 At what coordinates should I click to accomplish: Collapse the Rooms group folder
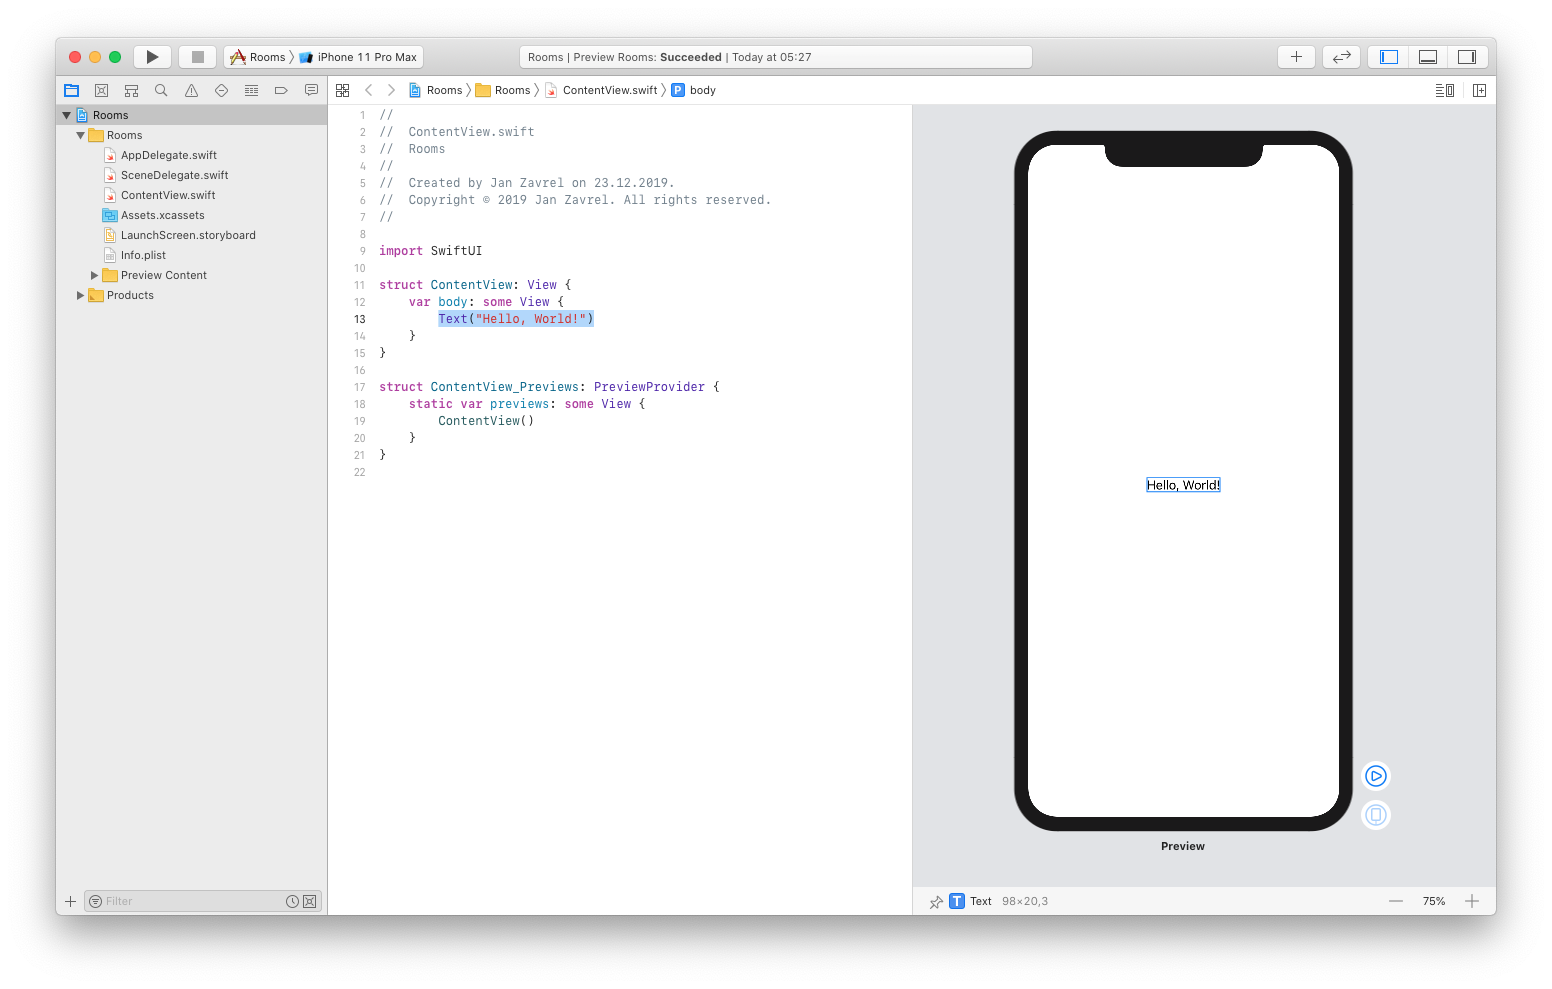coord(81,134)
